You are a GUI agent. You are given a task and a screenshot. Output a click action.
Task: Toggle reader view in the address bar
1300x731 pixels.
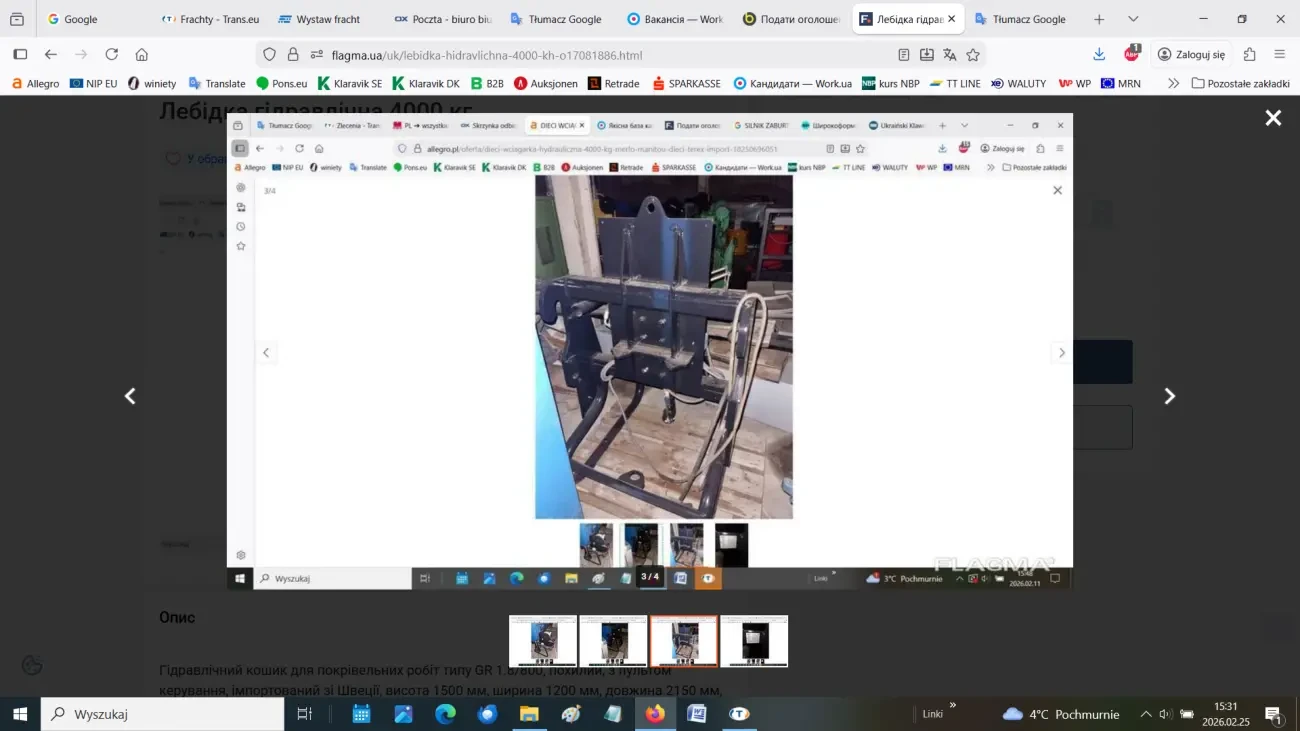point(904,55)
